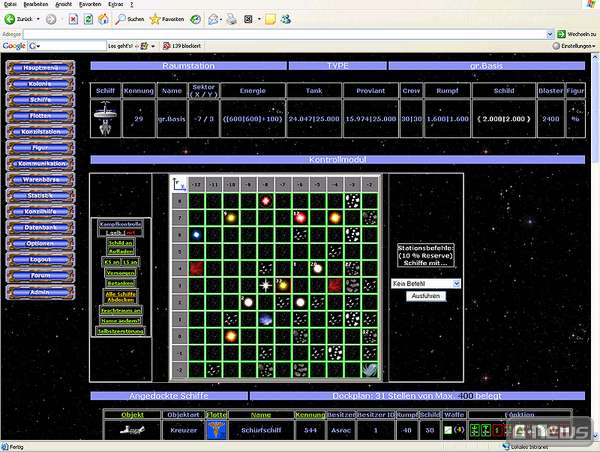600x452 pixels.
Task: Click Alle Schiffe Abdocken
Action: 121,297
